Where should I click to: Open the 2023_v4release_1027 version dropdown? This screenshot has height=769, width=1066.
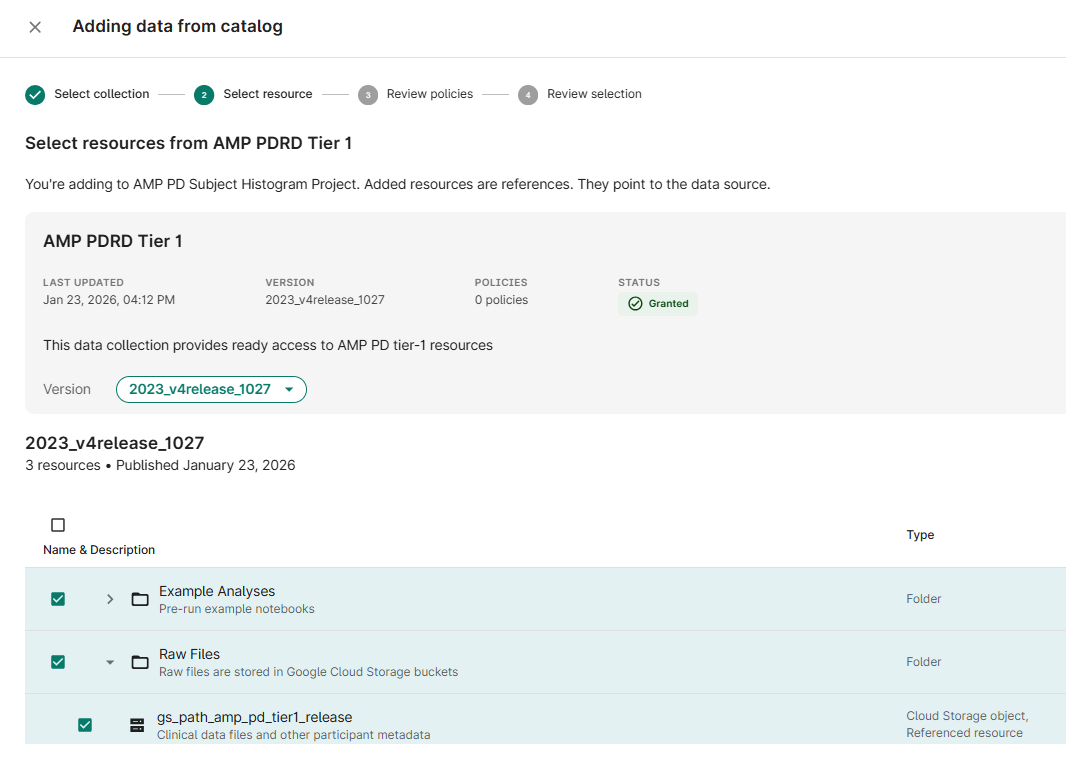[x=211, y=389]
